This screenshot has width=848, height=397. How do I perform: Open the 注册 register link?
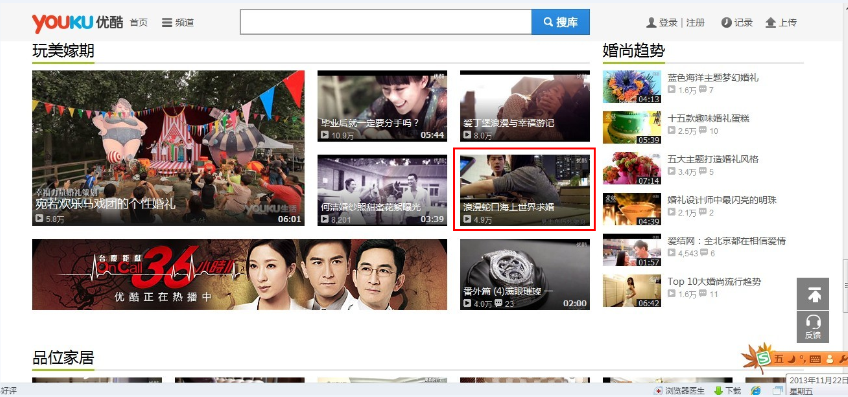point(695,23)
